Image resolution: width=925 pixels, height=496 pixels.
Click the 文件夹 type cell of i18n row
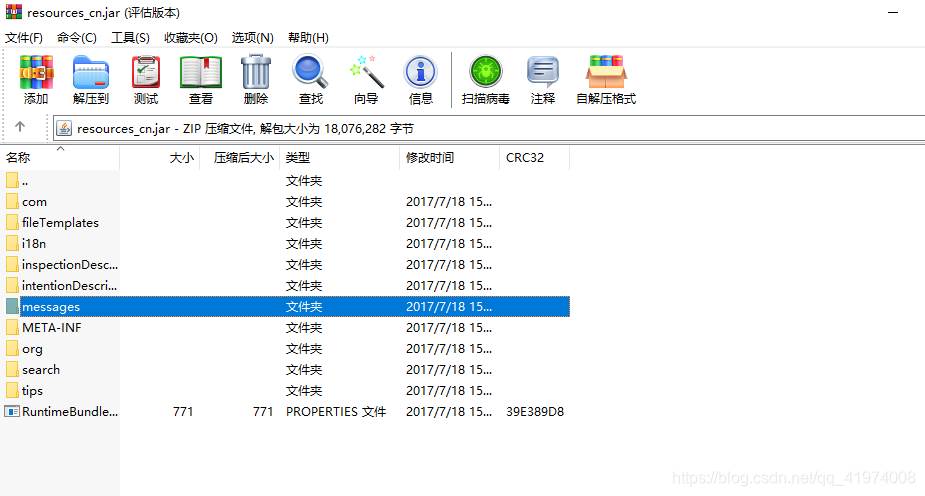click(x=304, y=244)
